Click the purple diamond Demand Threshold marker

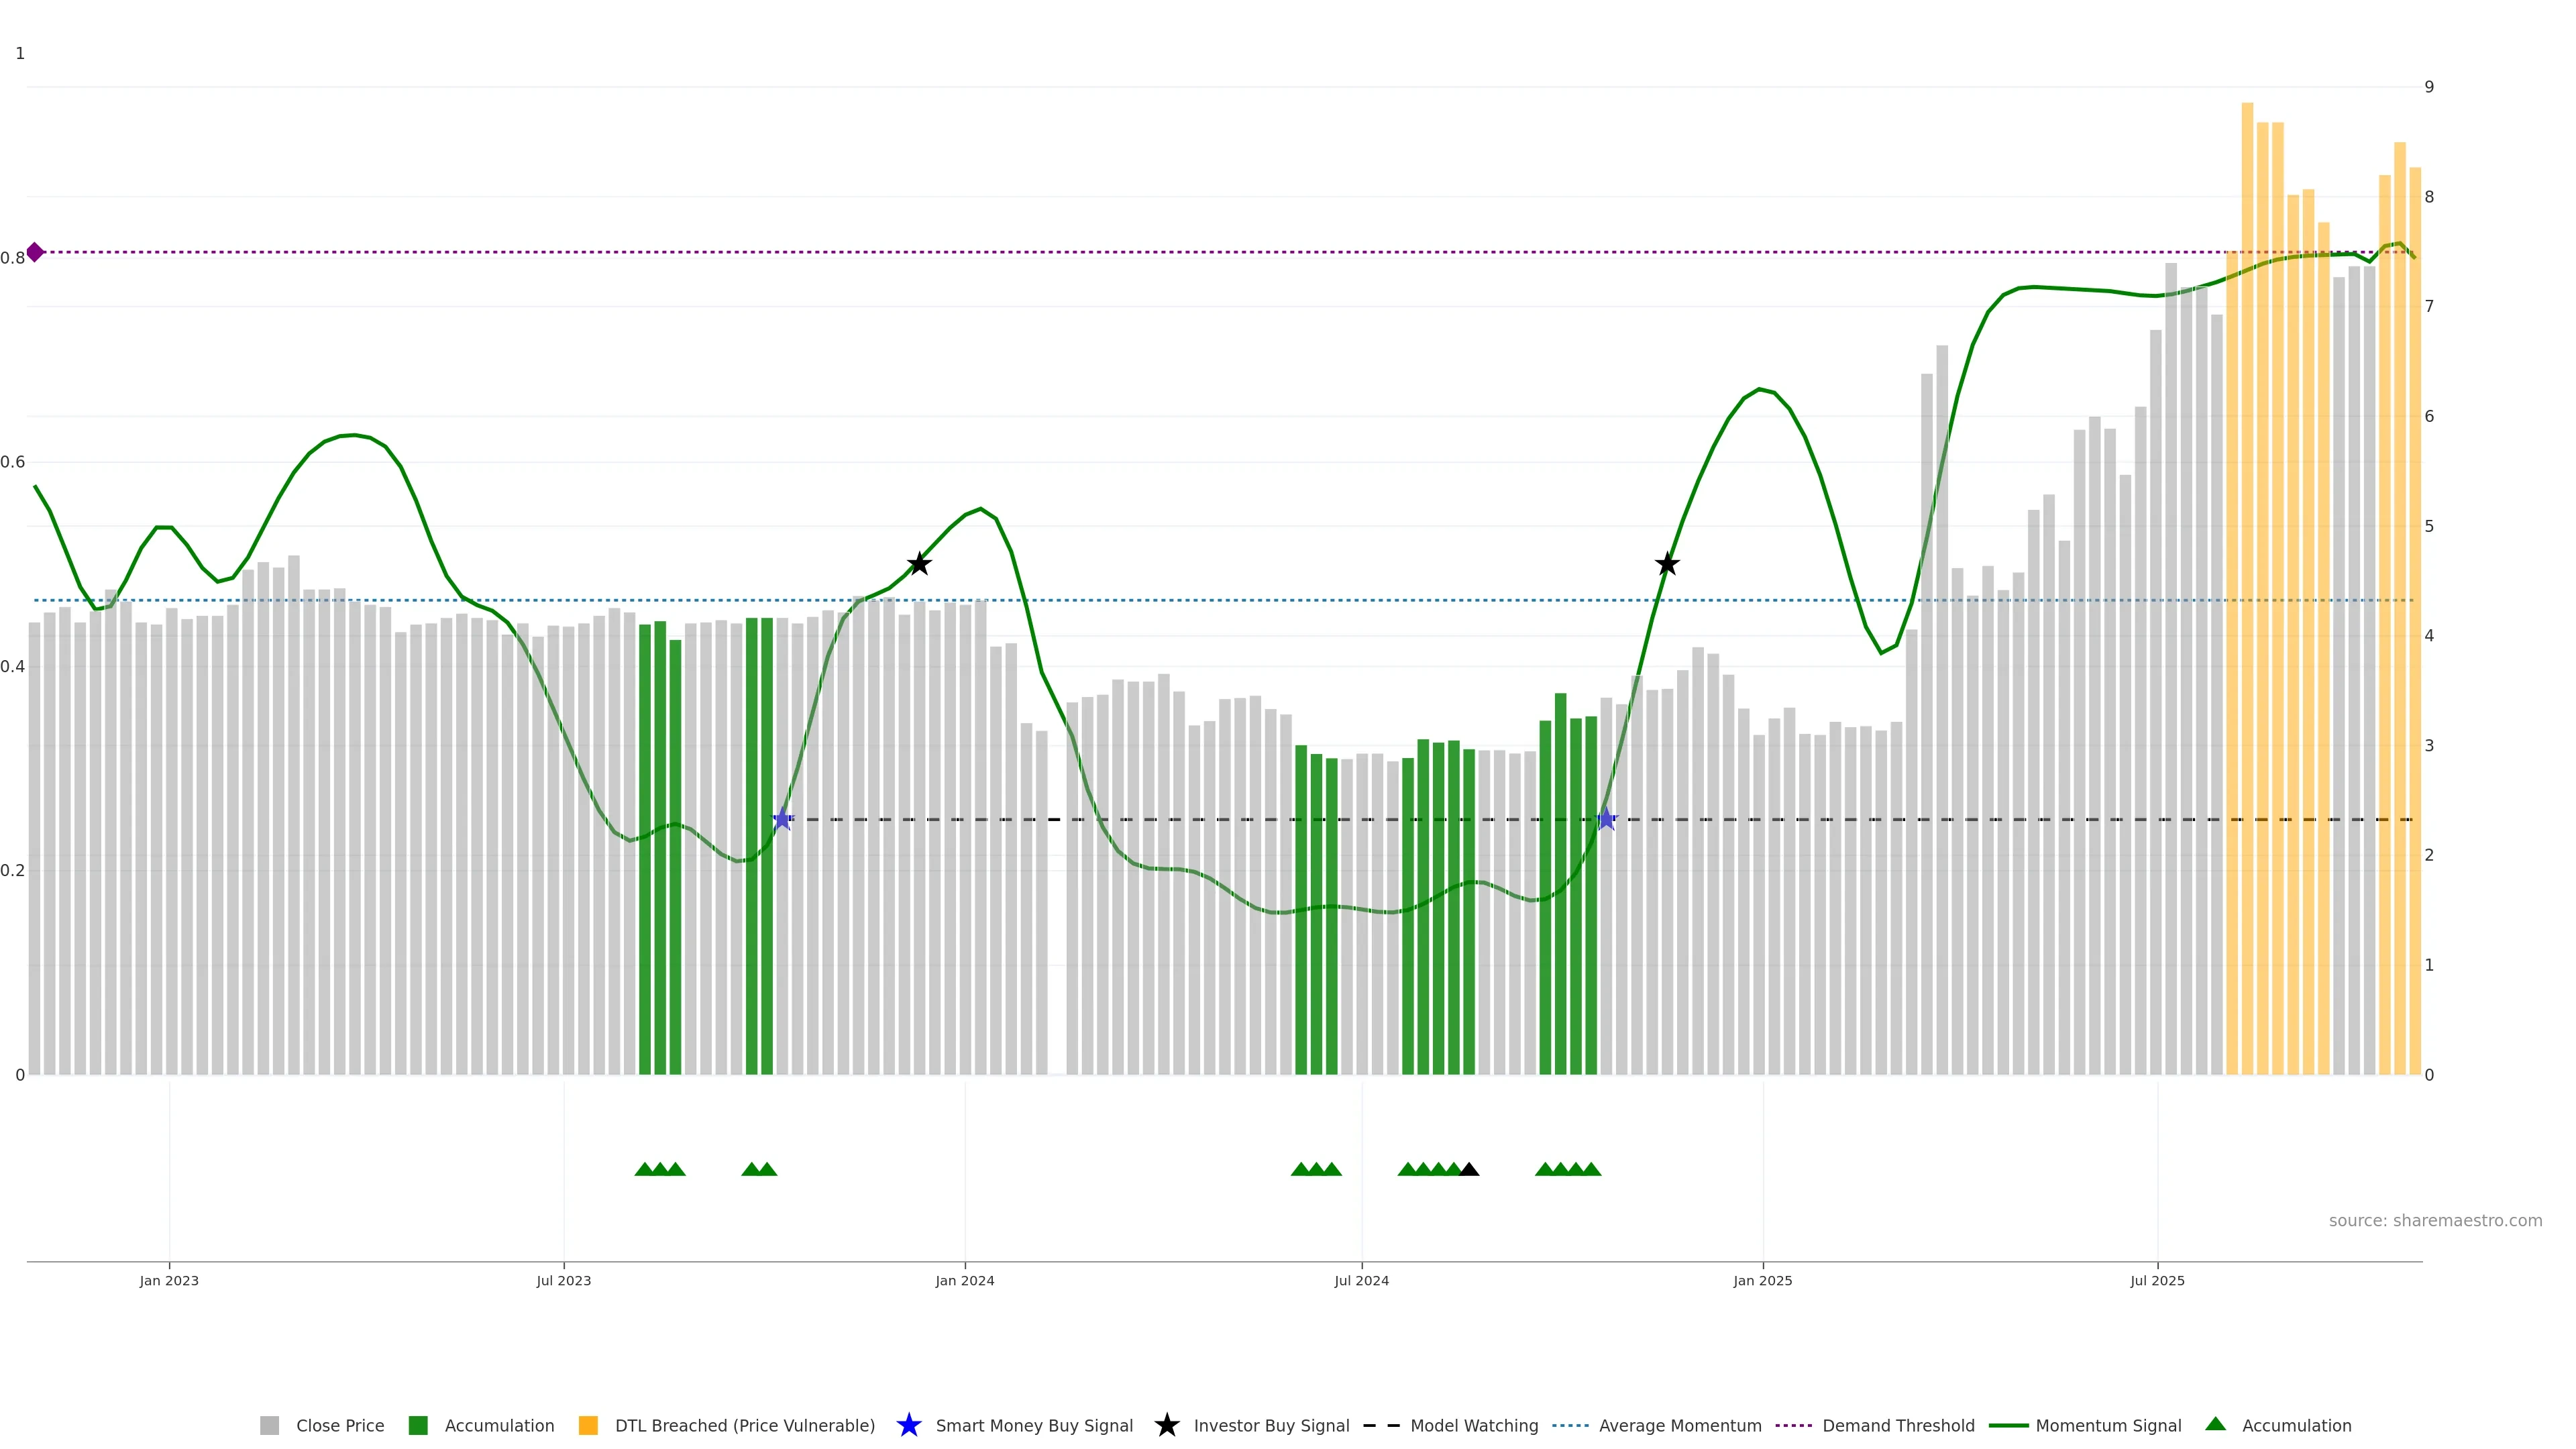pos(35,252)
